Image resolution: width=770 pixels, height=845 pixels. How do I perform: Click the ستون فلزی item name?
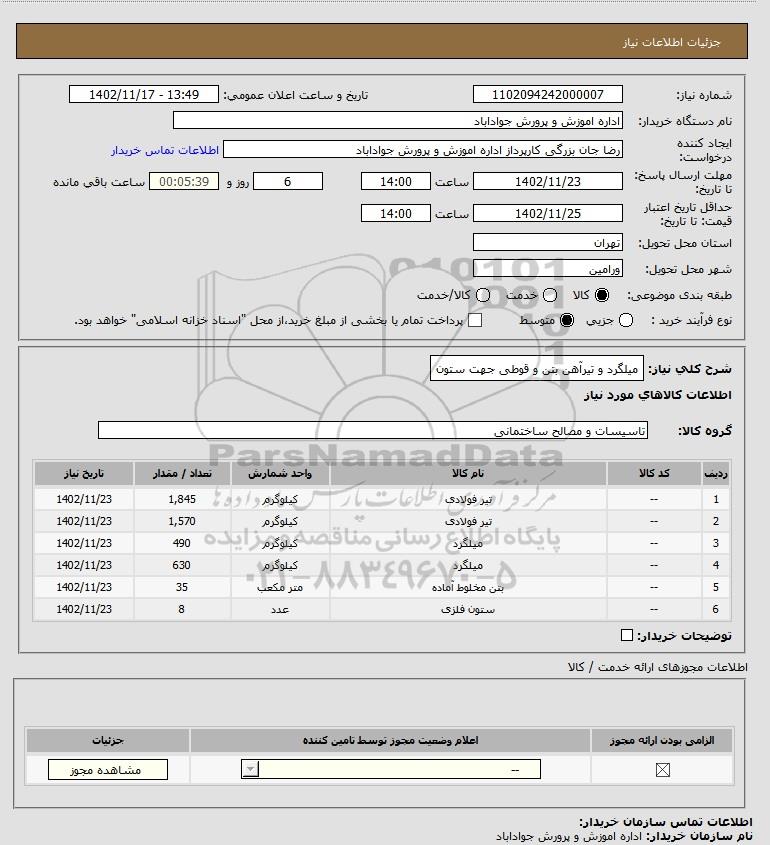(x=468, y=609)
